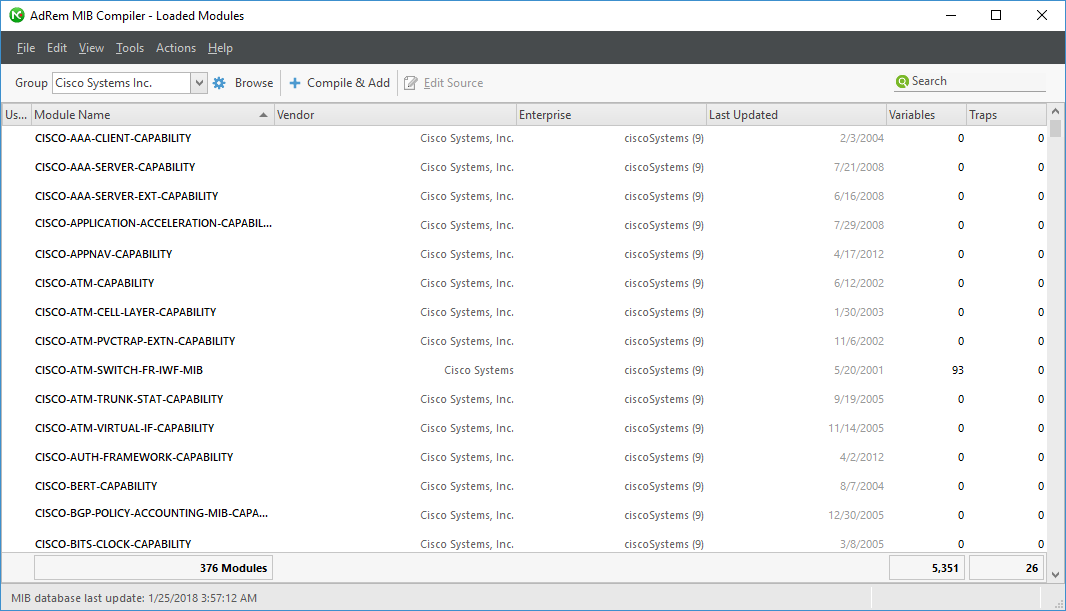Open the Group dropdown arrow
The image size is (1066, 611).
pyautogui.click(x=199, y=83)
